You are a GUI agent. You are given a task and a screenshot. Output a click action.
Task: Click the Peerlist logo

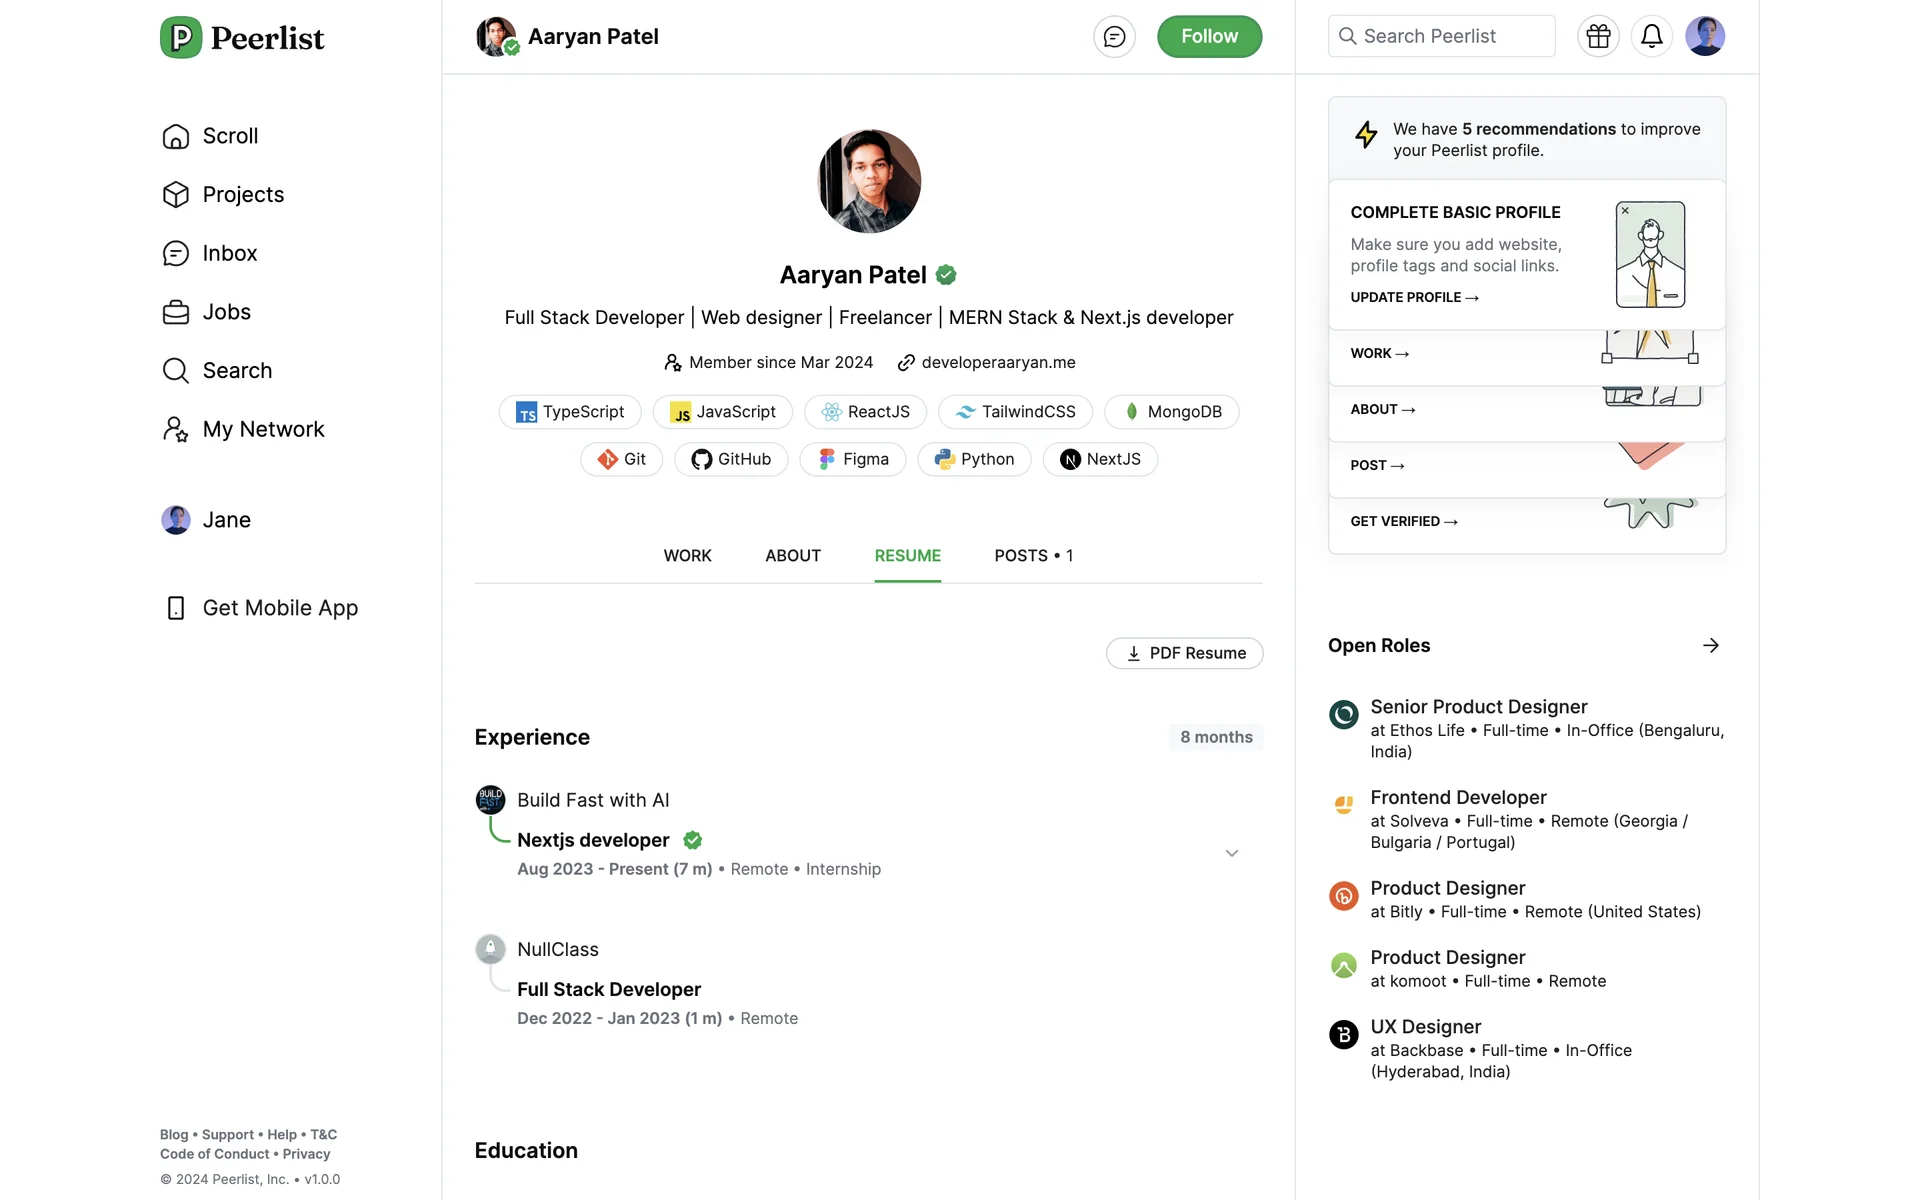[x=242, y=38]
